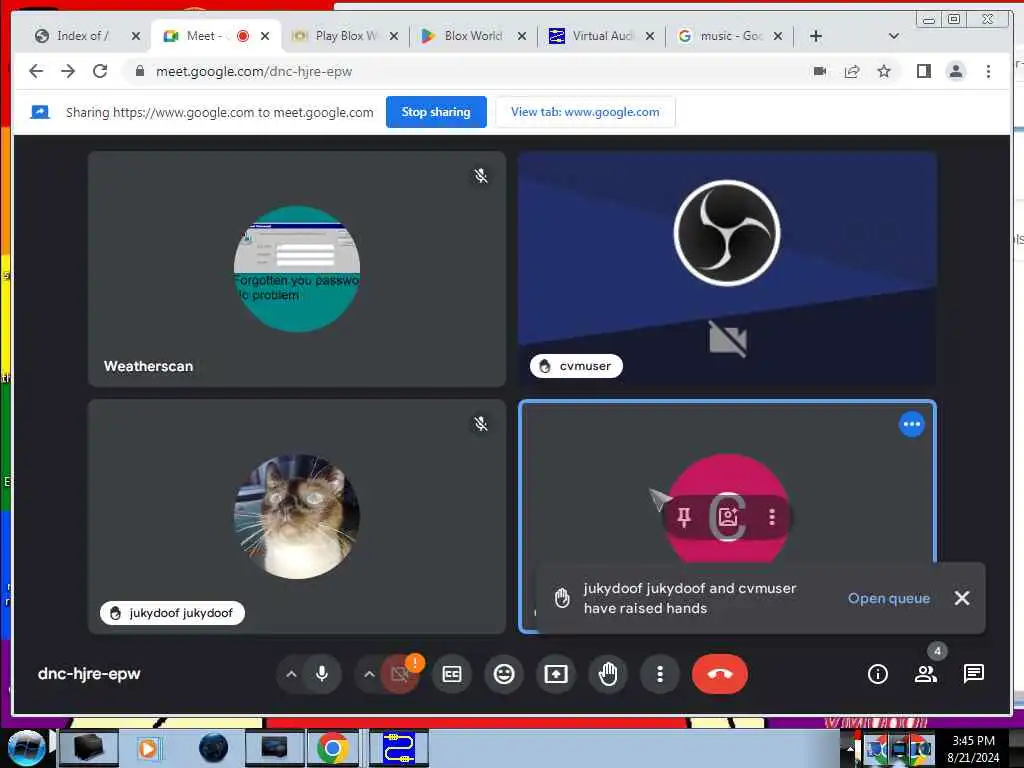Switch to the music - Google tab
Viewport: 1024px width, 768px height.
tap(729, 36)
